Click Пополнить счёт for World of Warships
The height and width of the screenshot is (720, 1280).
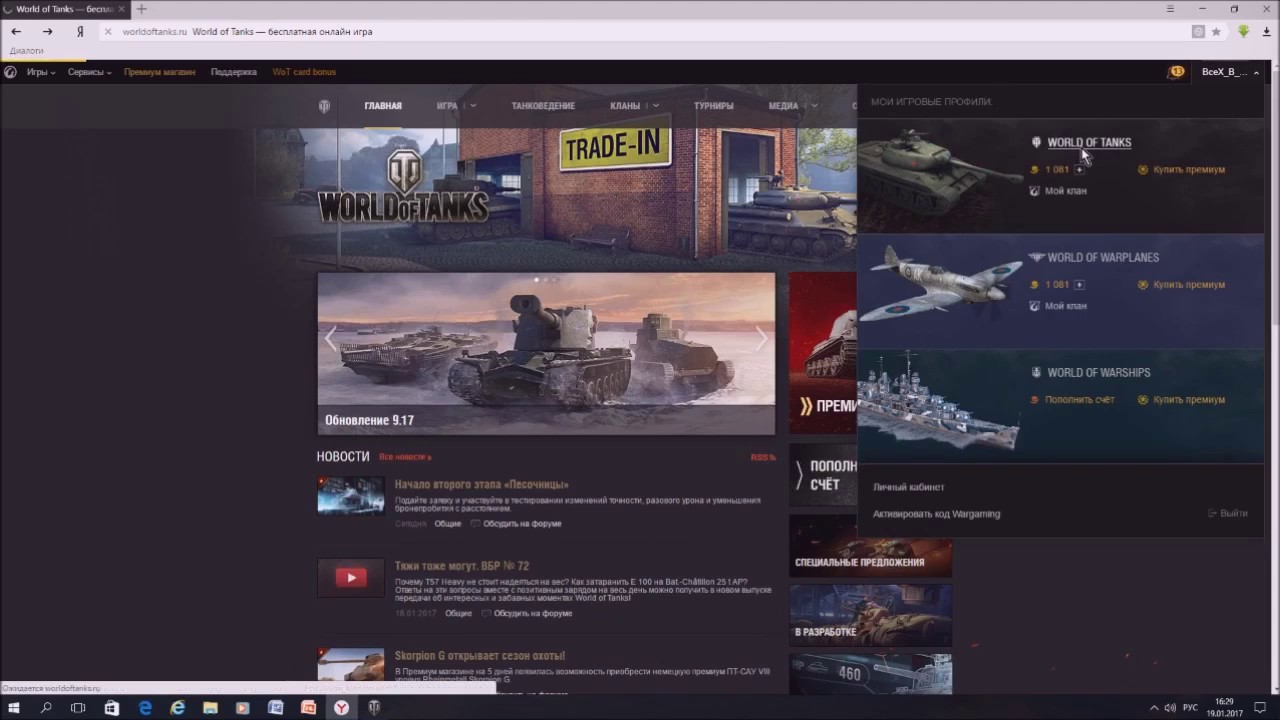click(x=1079, y=400)
